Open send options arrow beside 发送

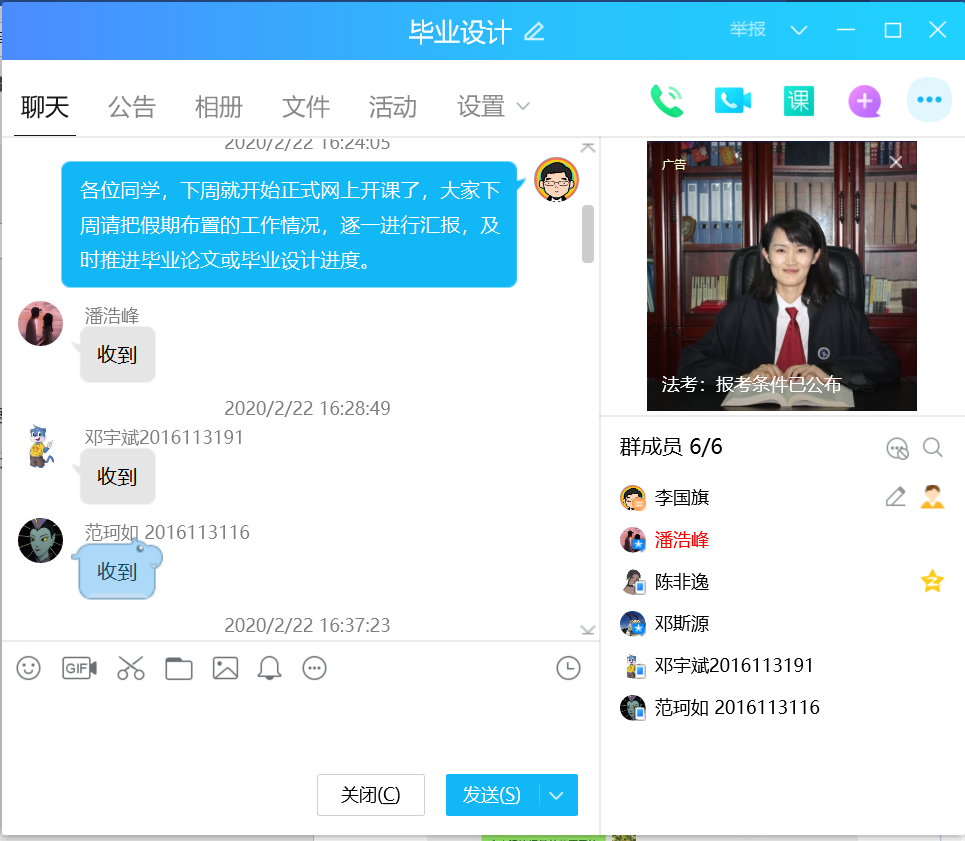[x=558, y=795]
